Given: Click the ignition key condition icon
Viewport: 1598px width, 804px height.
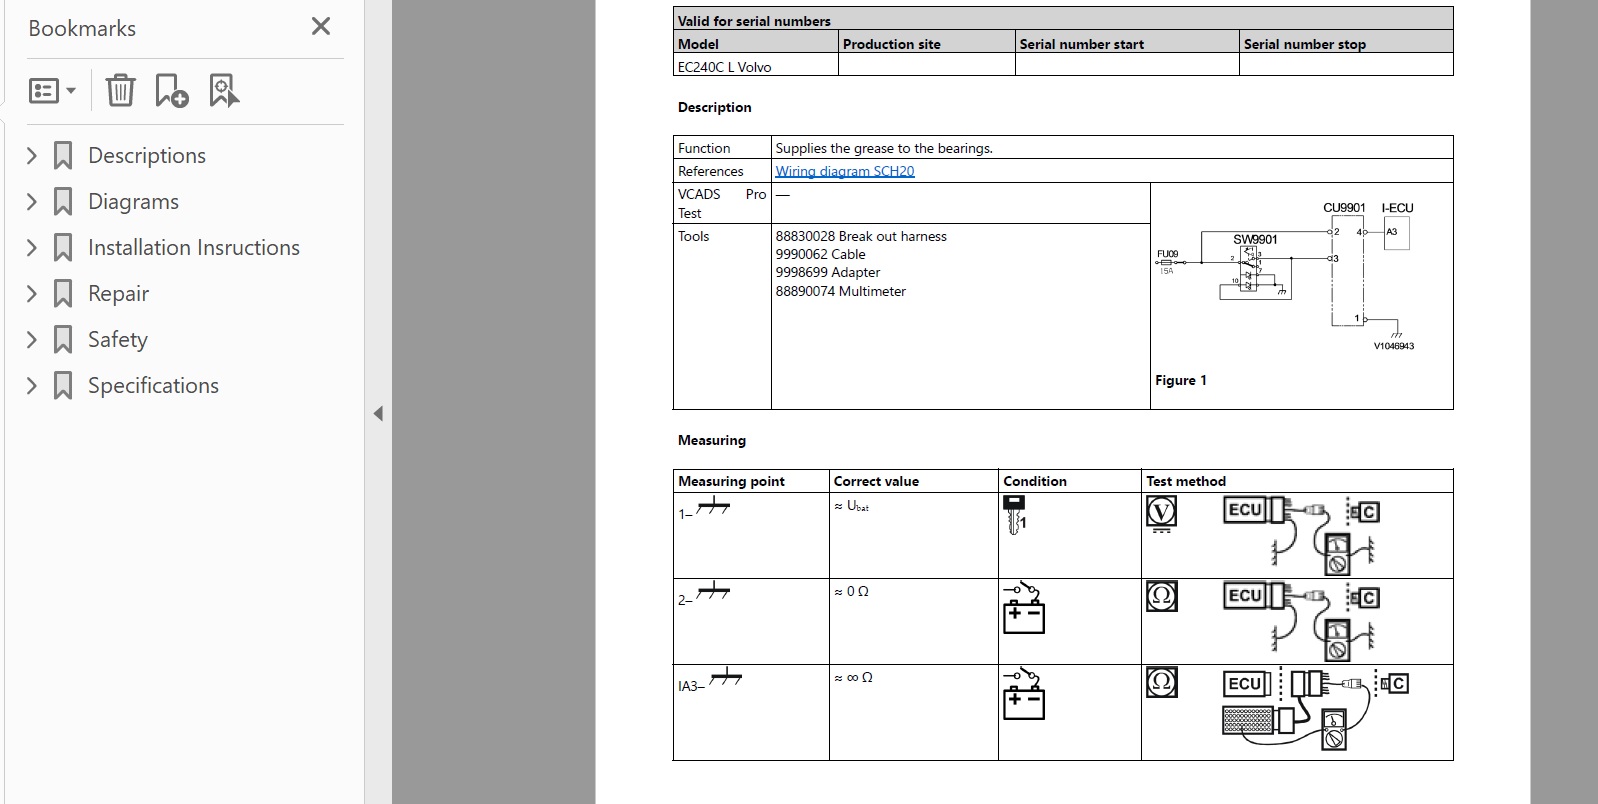Looking at the screenshot, I should [1014, 514].
